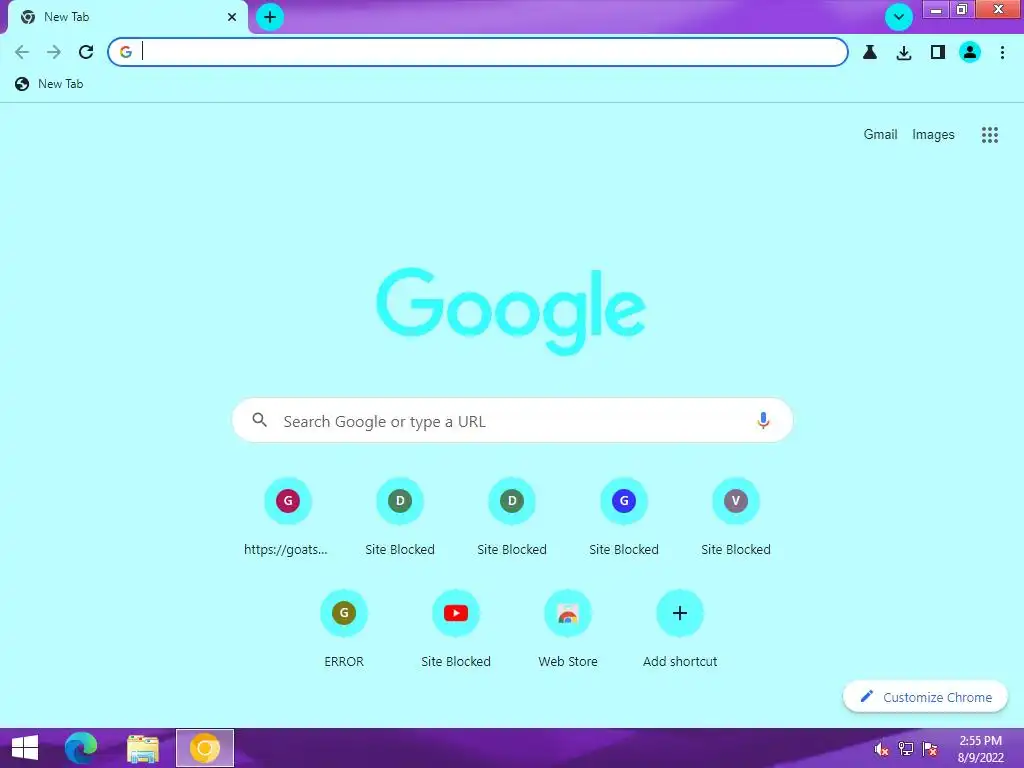Open the ERROR shortcut
This screenshot has width=1024, height=768.
[344, 629]
